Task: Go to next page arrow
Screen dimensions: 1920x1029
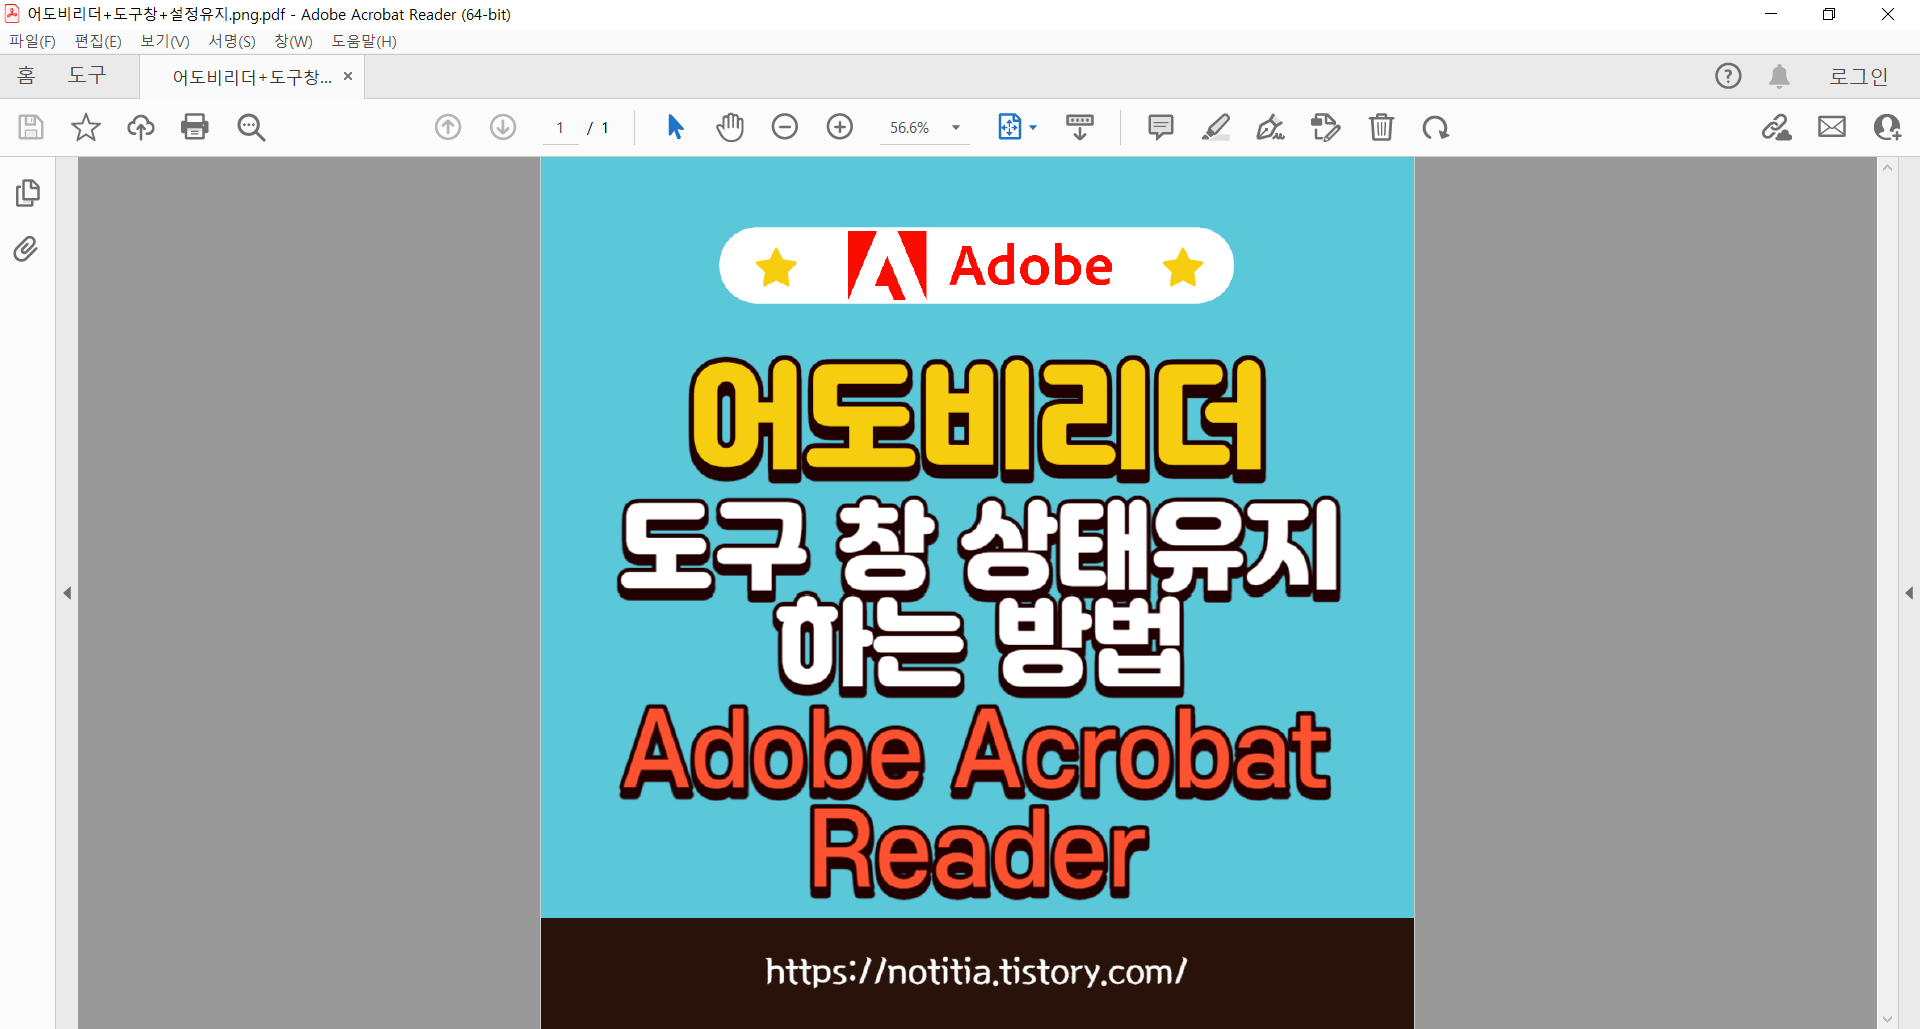Action: [503, 127]
